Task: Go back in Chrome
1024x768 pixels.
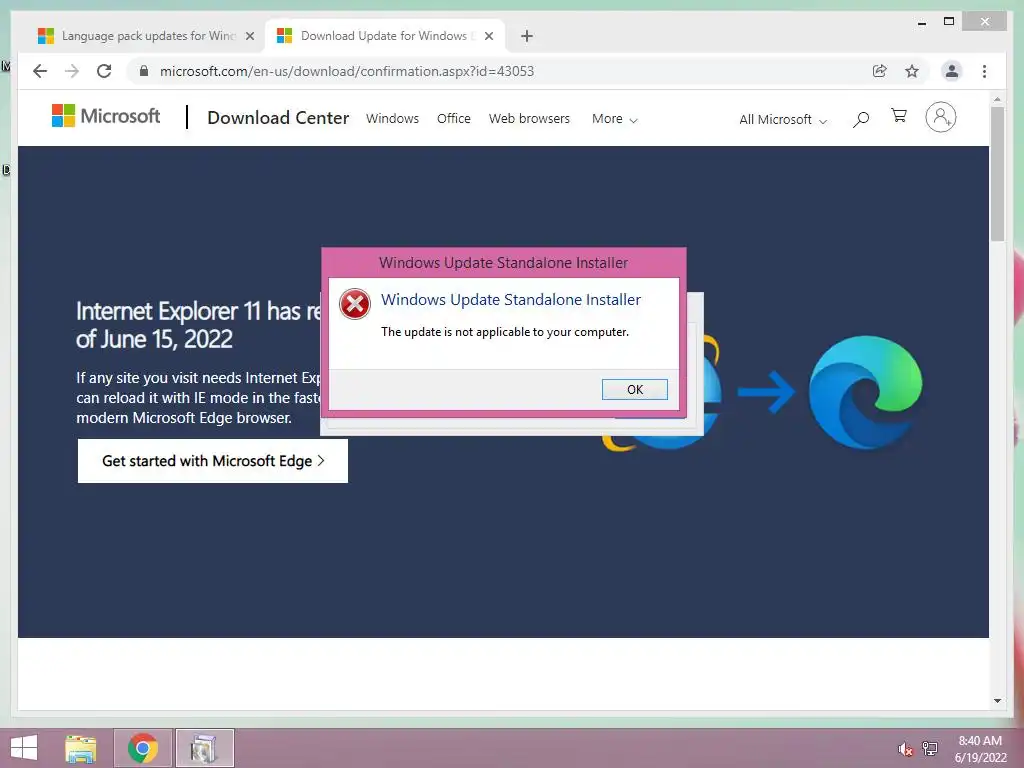Action: tap(40, 71)
